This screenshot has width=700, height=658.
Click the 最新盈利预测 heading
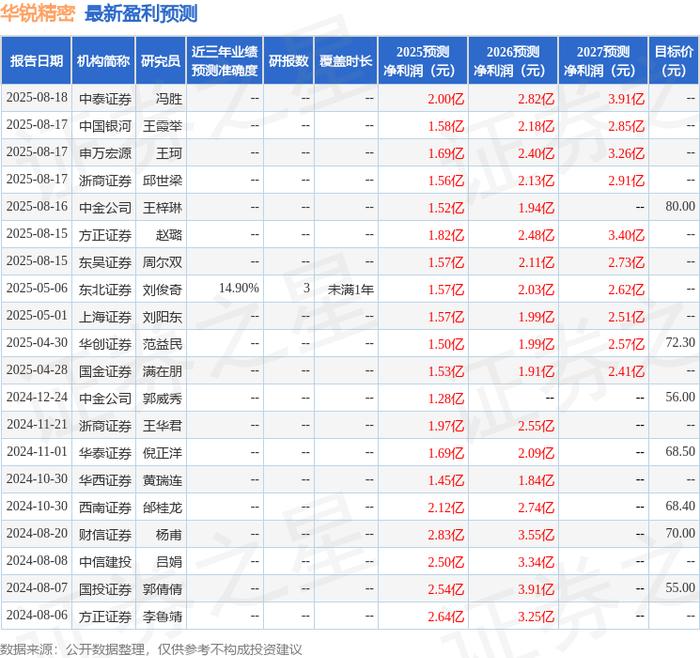(x=141, y=13)
